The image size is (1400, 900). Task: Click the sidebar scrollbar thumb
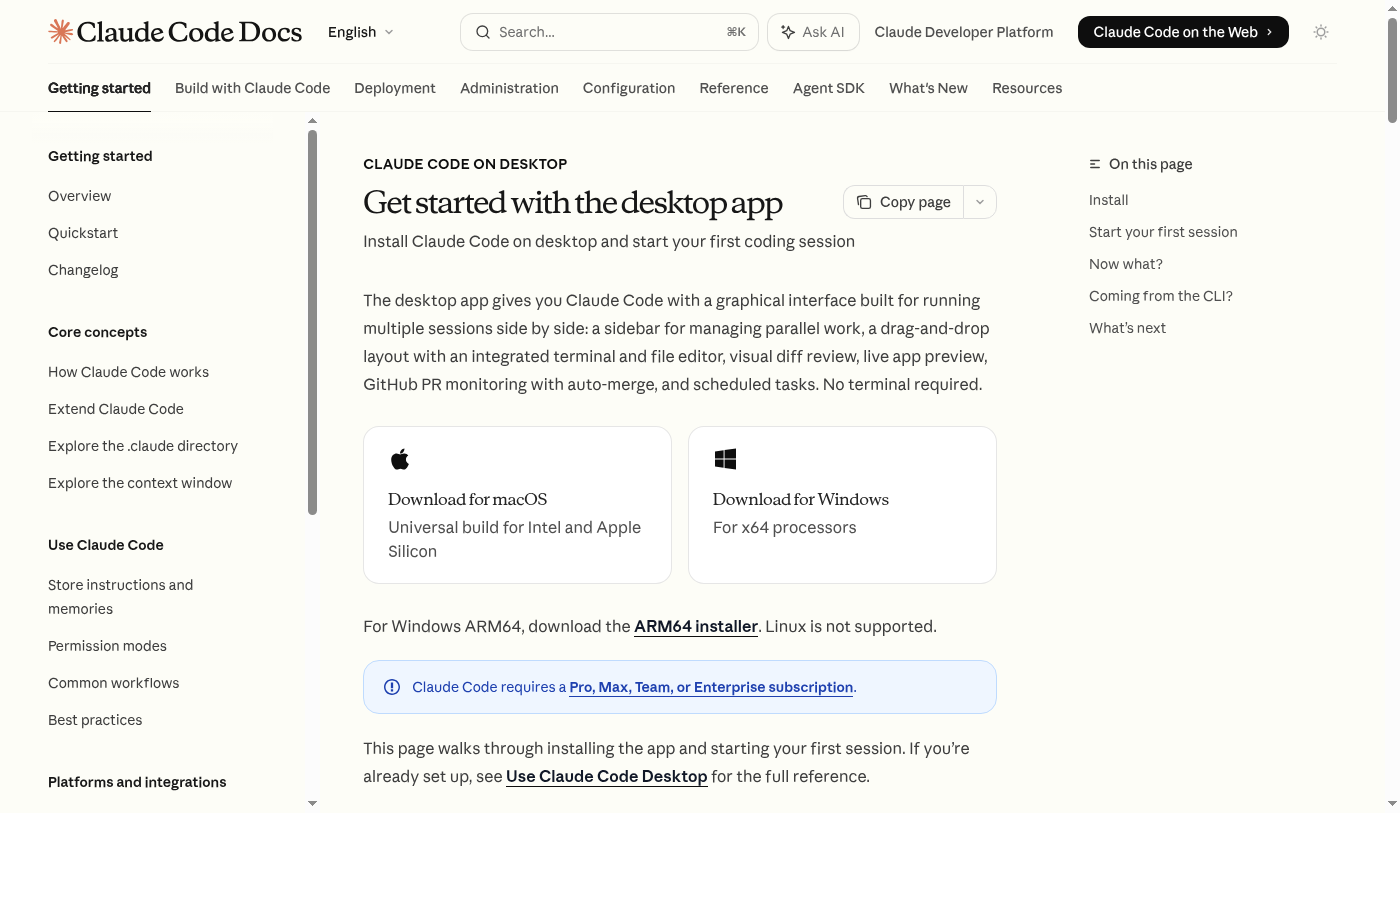pyautogui.click(x=312, y=322)
